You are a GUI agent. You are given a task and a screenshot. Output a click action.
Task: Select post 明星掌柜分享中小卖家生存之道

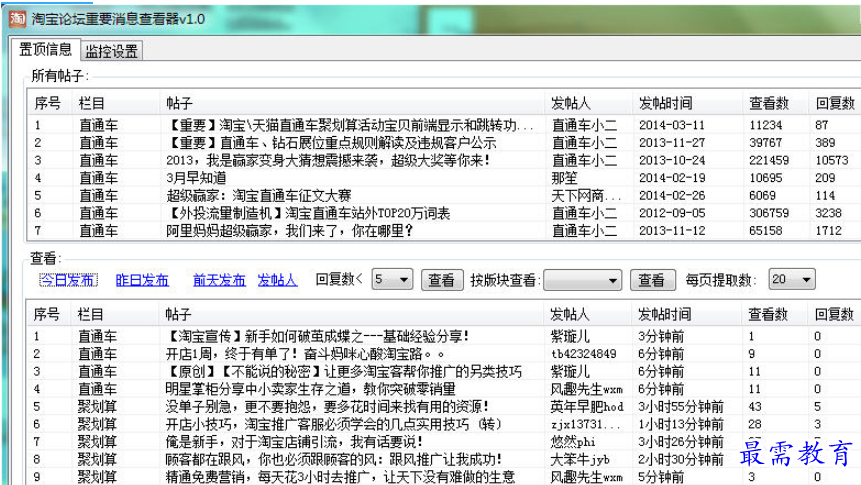click(x=310, y=389)
